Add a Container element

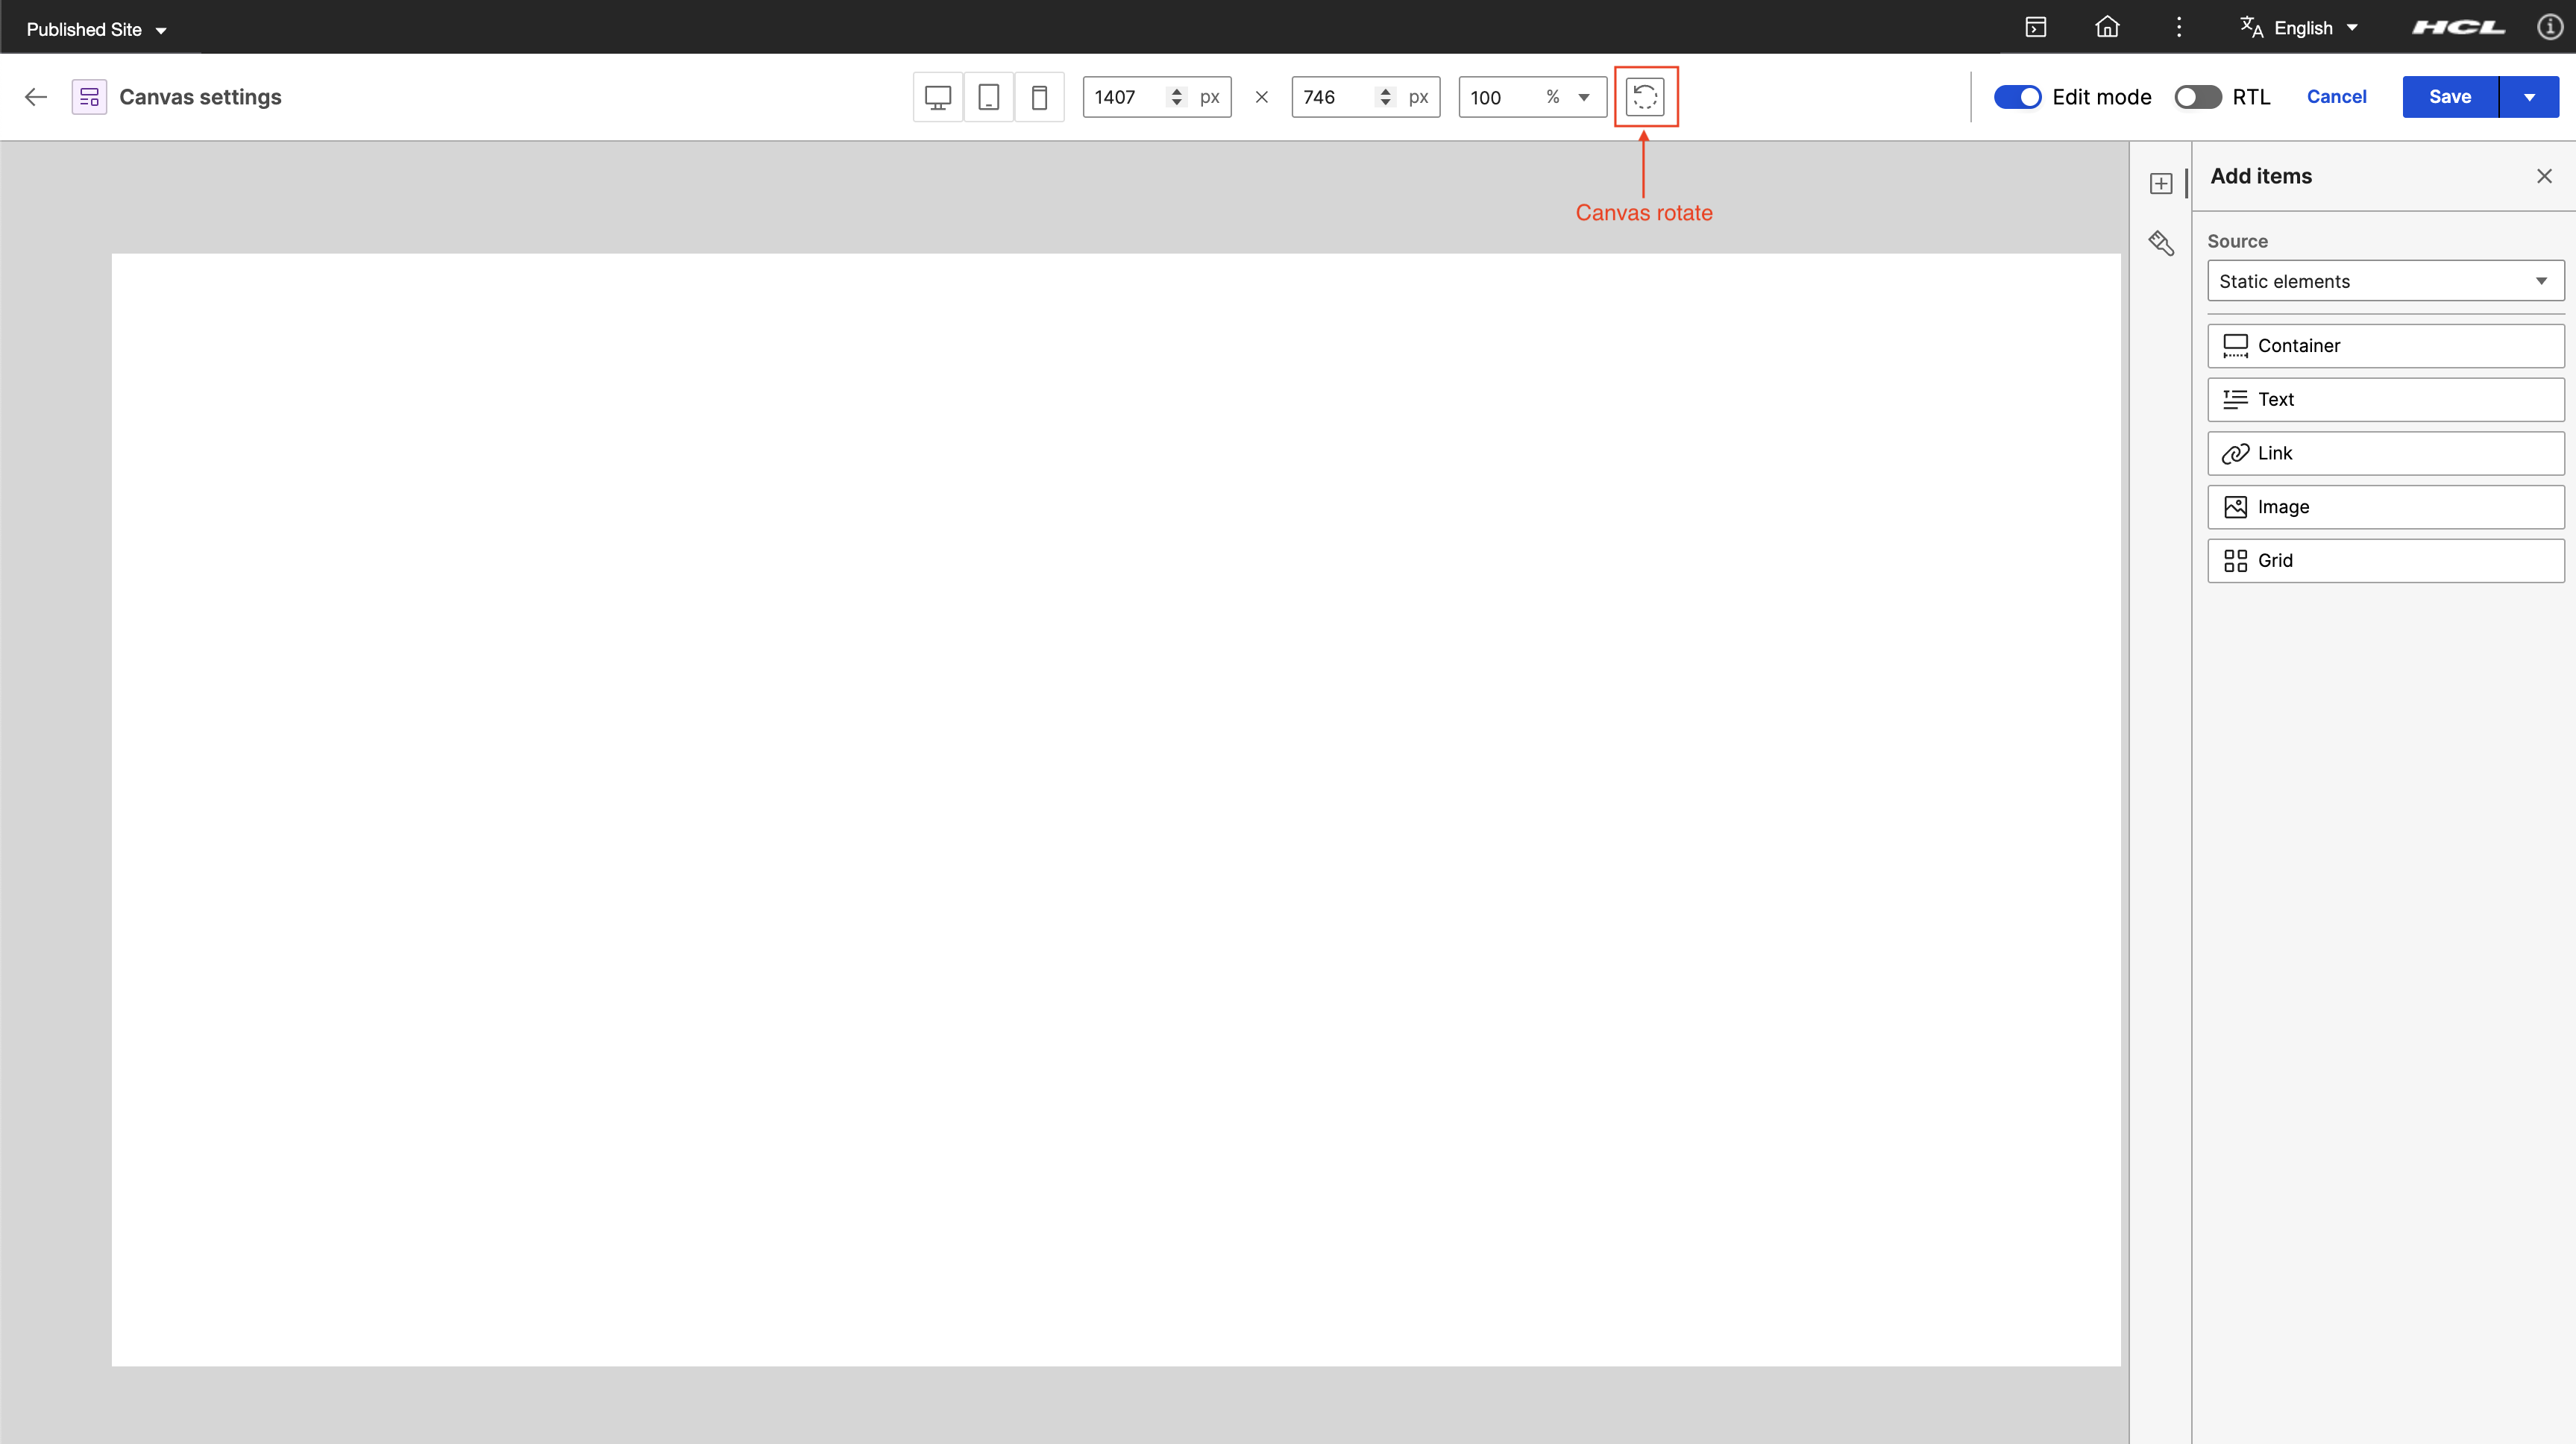click(x=2385, y=345)
